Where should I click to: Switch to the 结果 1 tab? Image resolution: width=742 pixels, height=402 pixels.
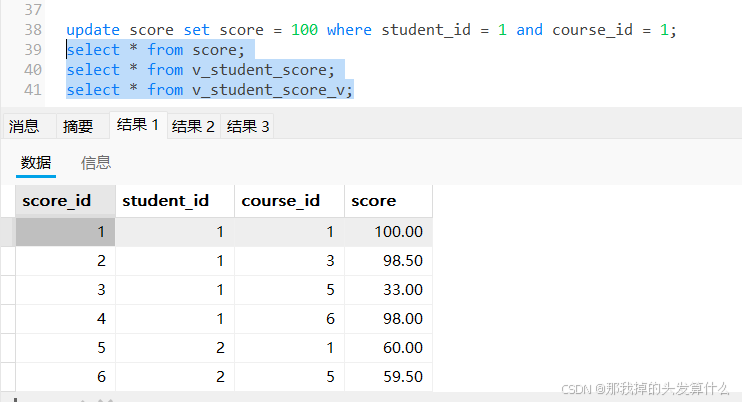[x=138, y=125]
